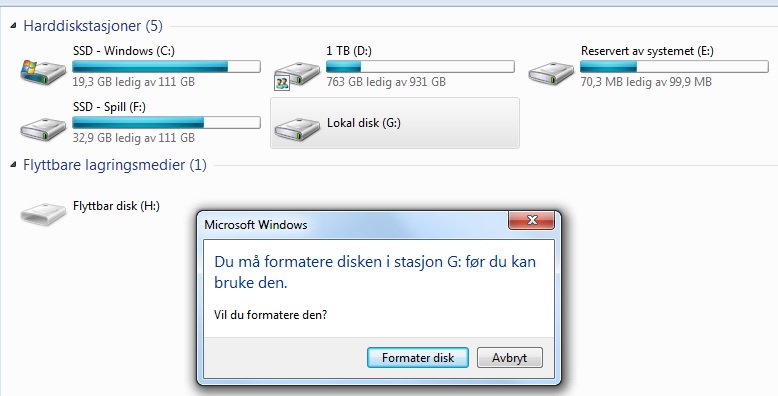Click the Lokal disk (G:) drive icon
The height and width of the screenshot is (396, 778).
297,129
